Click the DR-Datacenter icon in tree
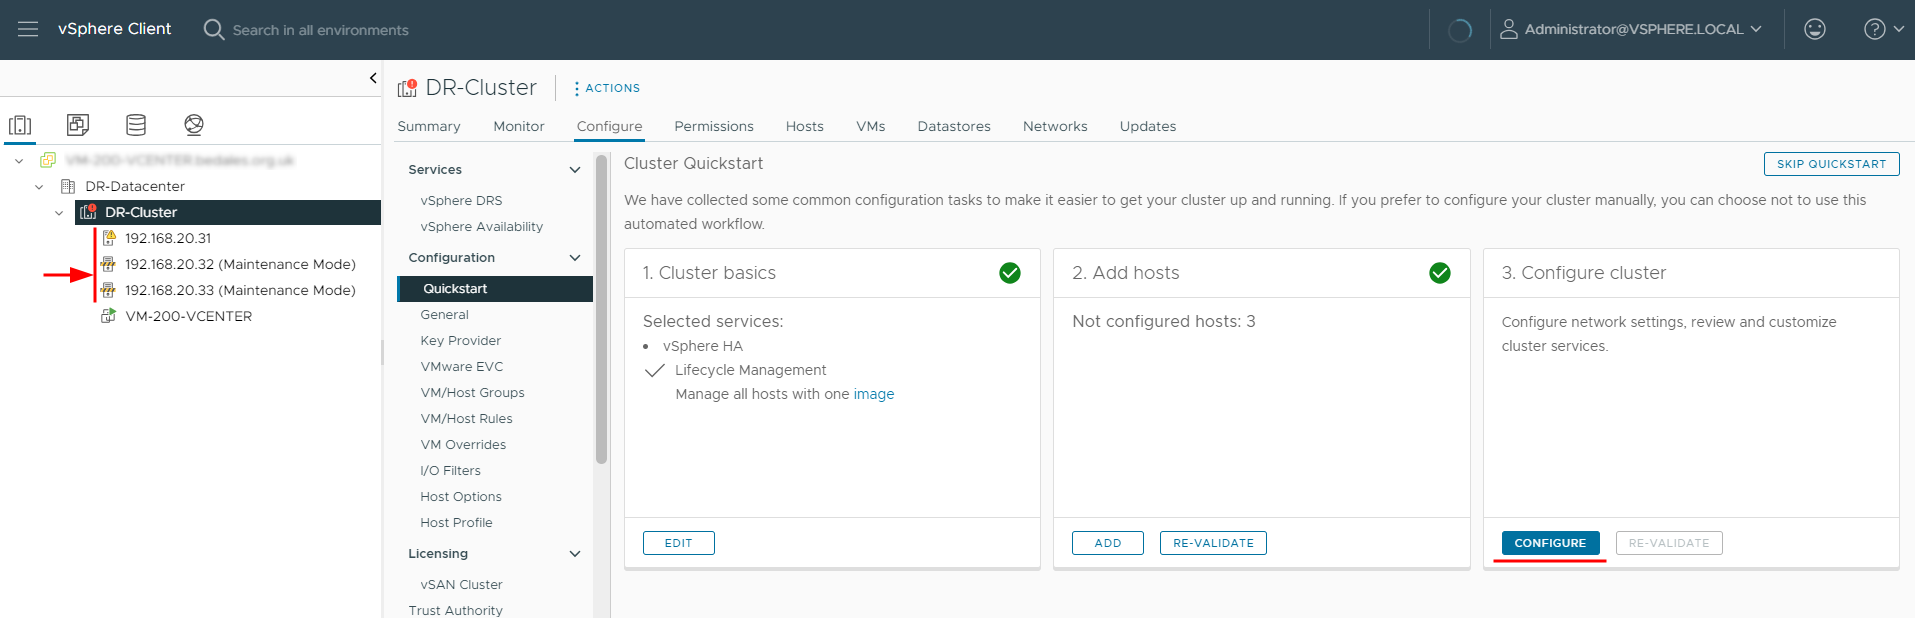1915x618 pixels. pyautogui.click(x=68, y=186)
